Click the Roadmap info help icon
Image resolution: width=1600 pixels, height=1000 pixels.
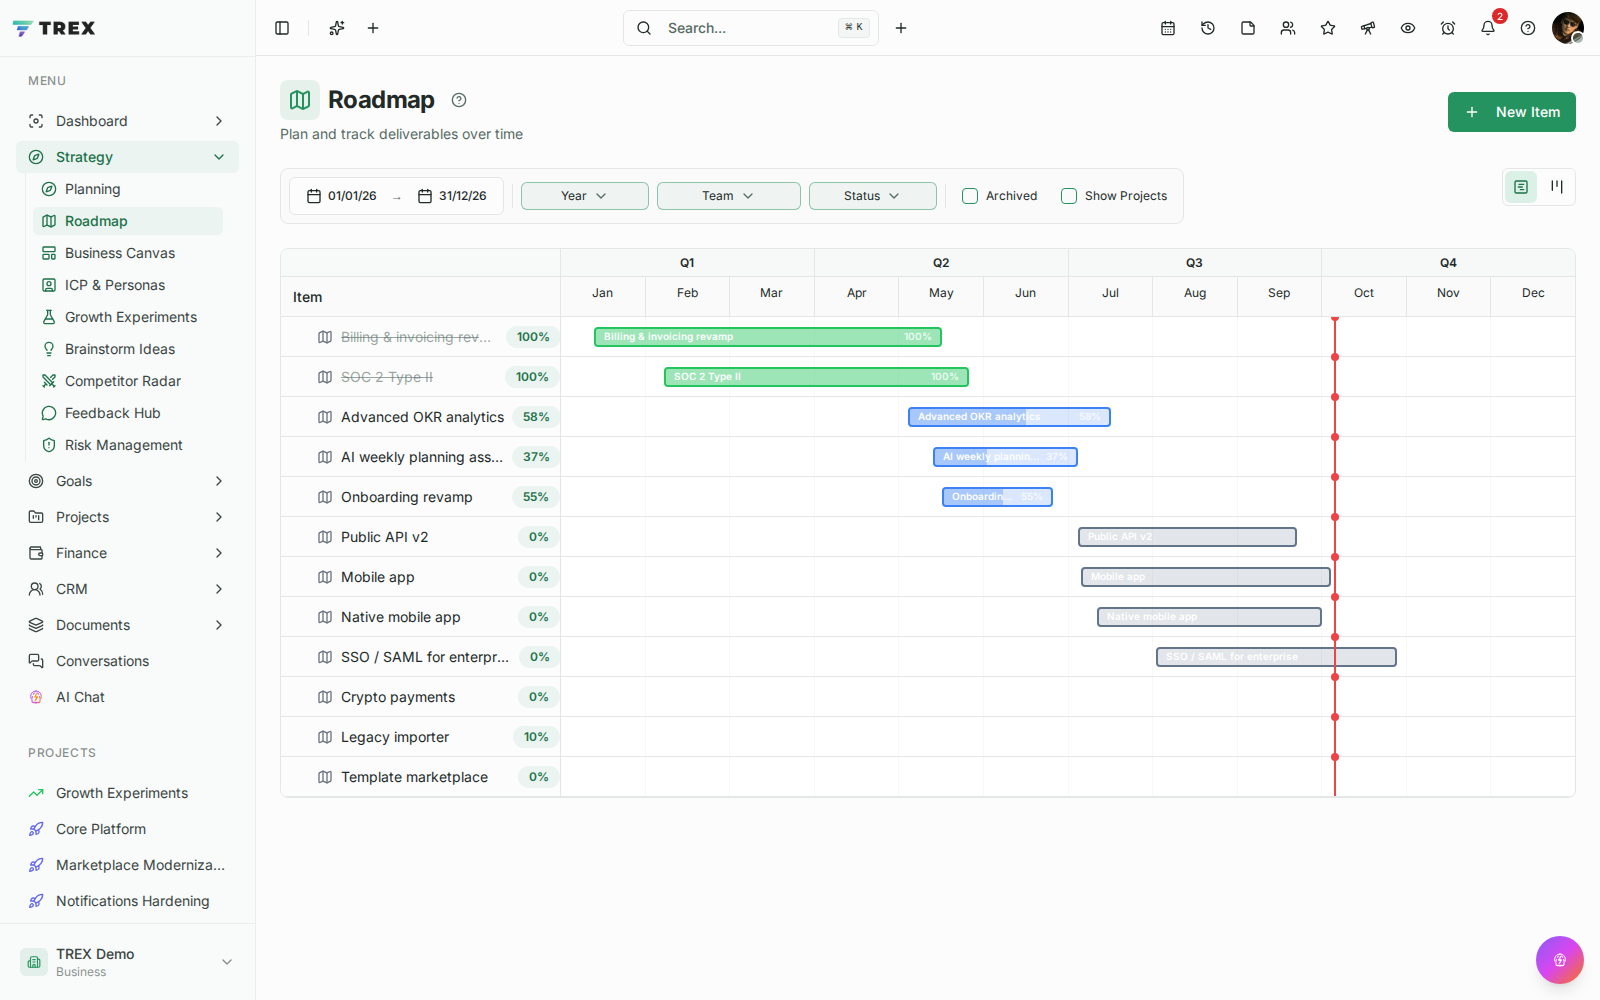(459, 100)
